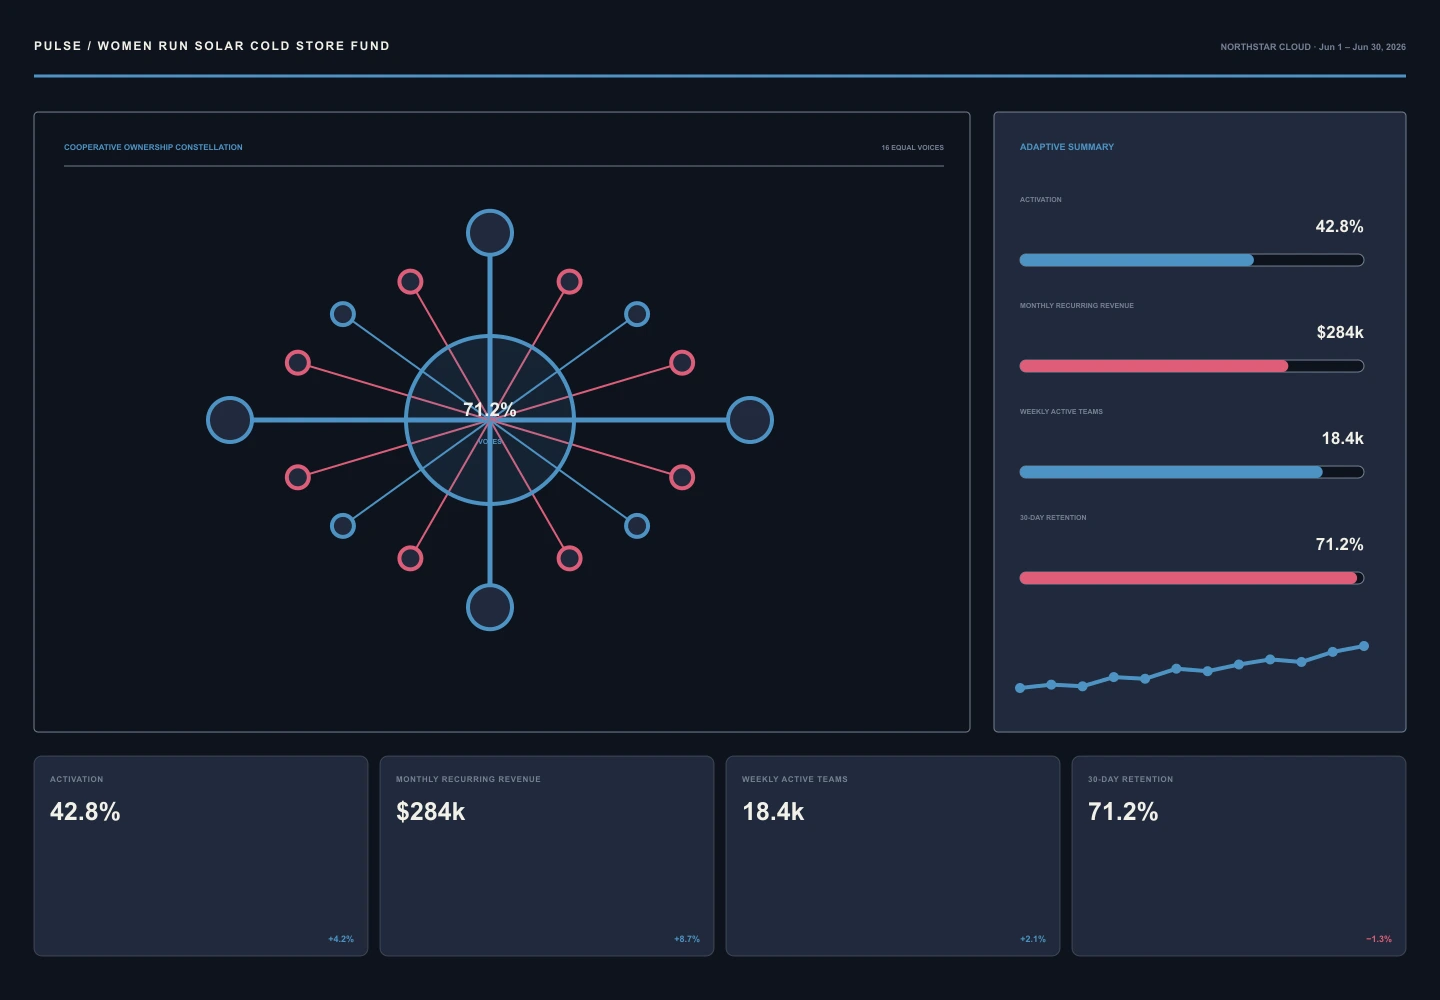1440x1000 pixels.
Task: Click the +8.7% change in the revenue card
Action: [x=687, y=939]
